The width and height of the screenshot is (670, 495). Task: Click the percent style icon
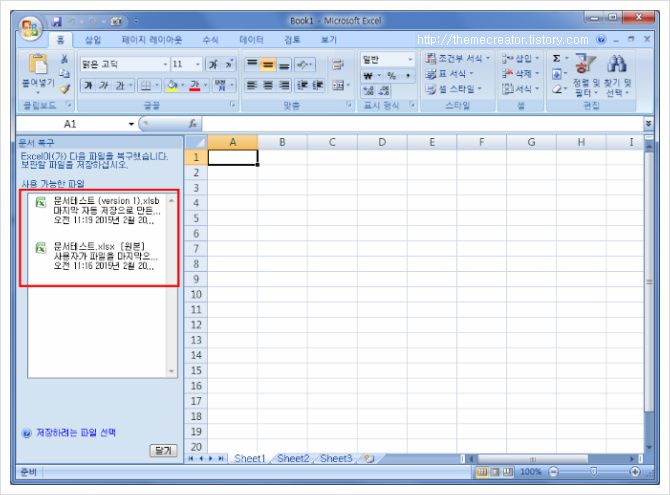point(391,76)
